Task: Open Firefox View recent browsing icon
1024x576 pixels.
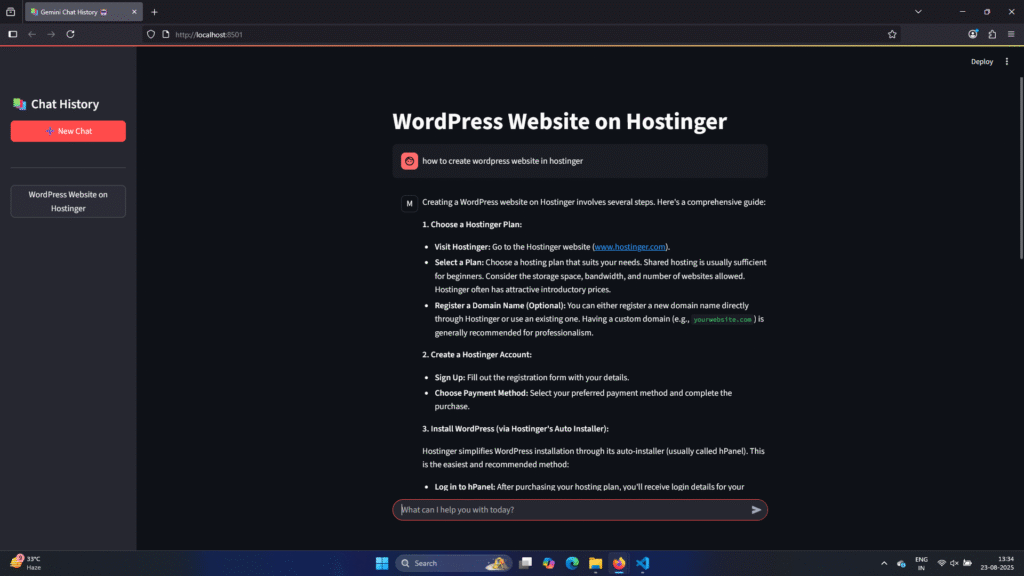Action: point(10,12)
